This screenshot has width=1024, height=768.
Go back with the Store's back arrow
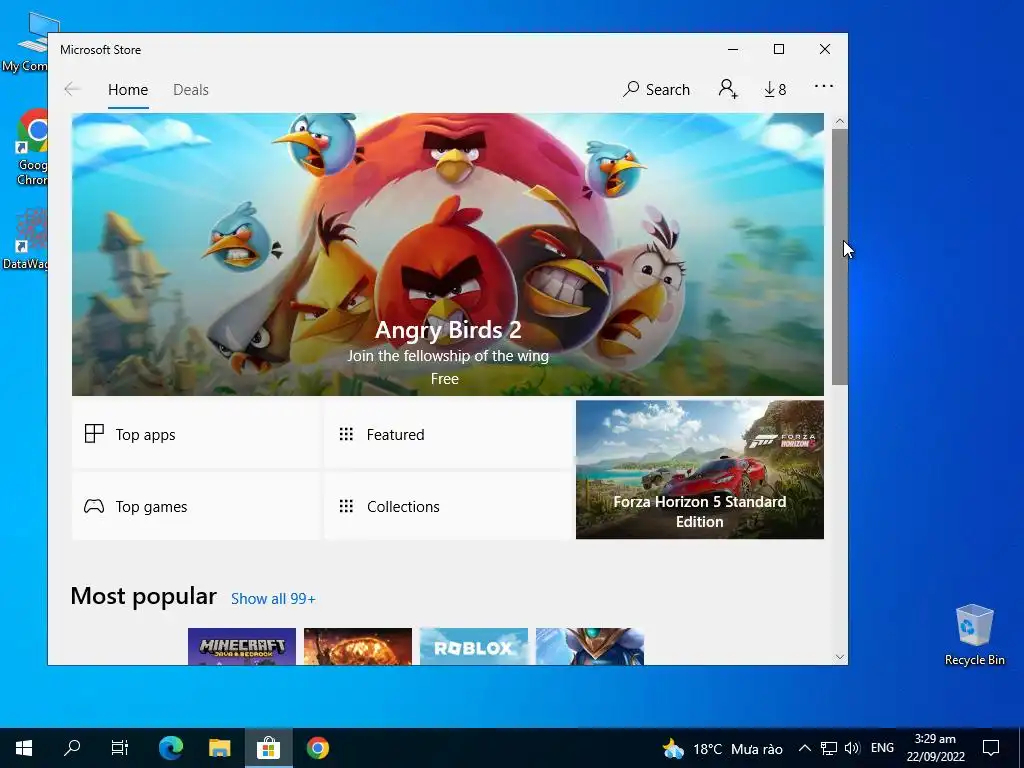click(x=72, y=89)
